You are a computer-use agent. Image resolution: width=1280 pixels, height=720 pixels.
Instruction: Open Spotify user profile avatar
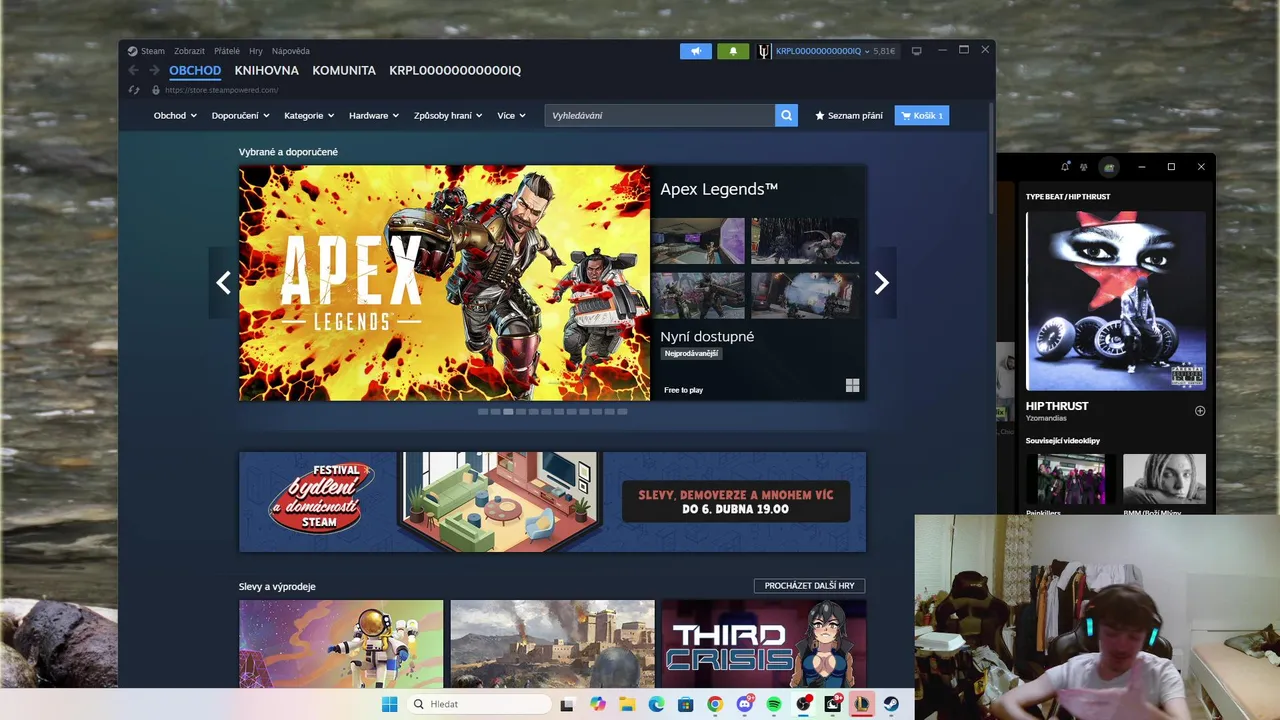click(1108, 167)
